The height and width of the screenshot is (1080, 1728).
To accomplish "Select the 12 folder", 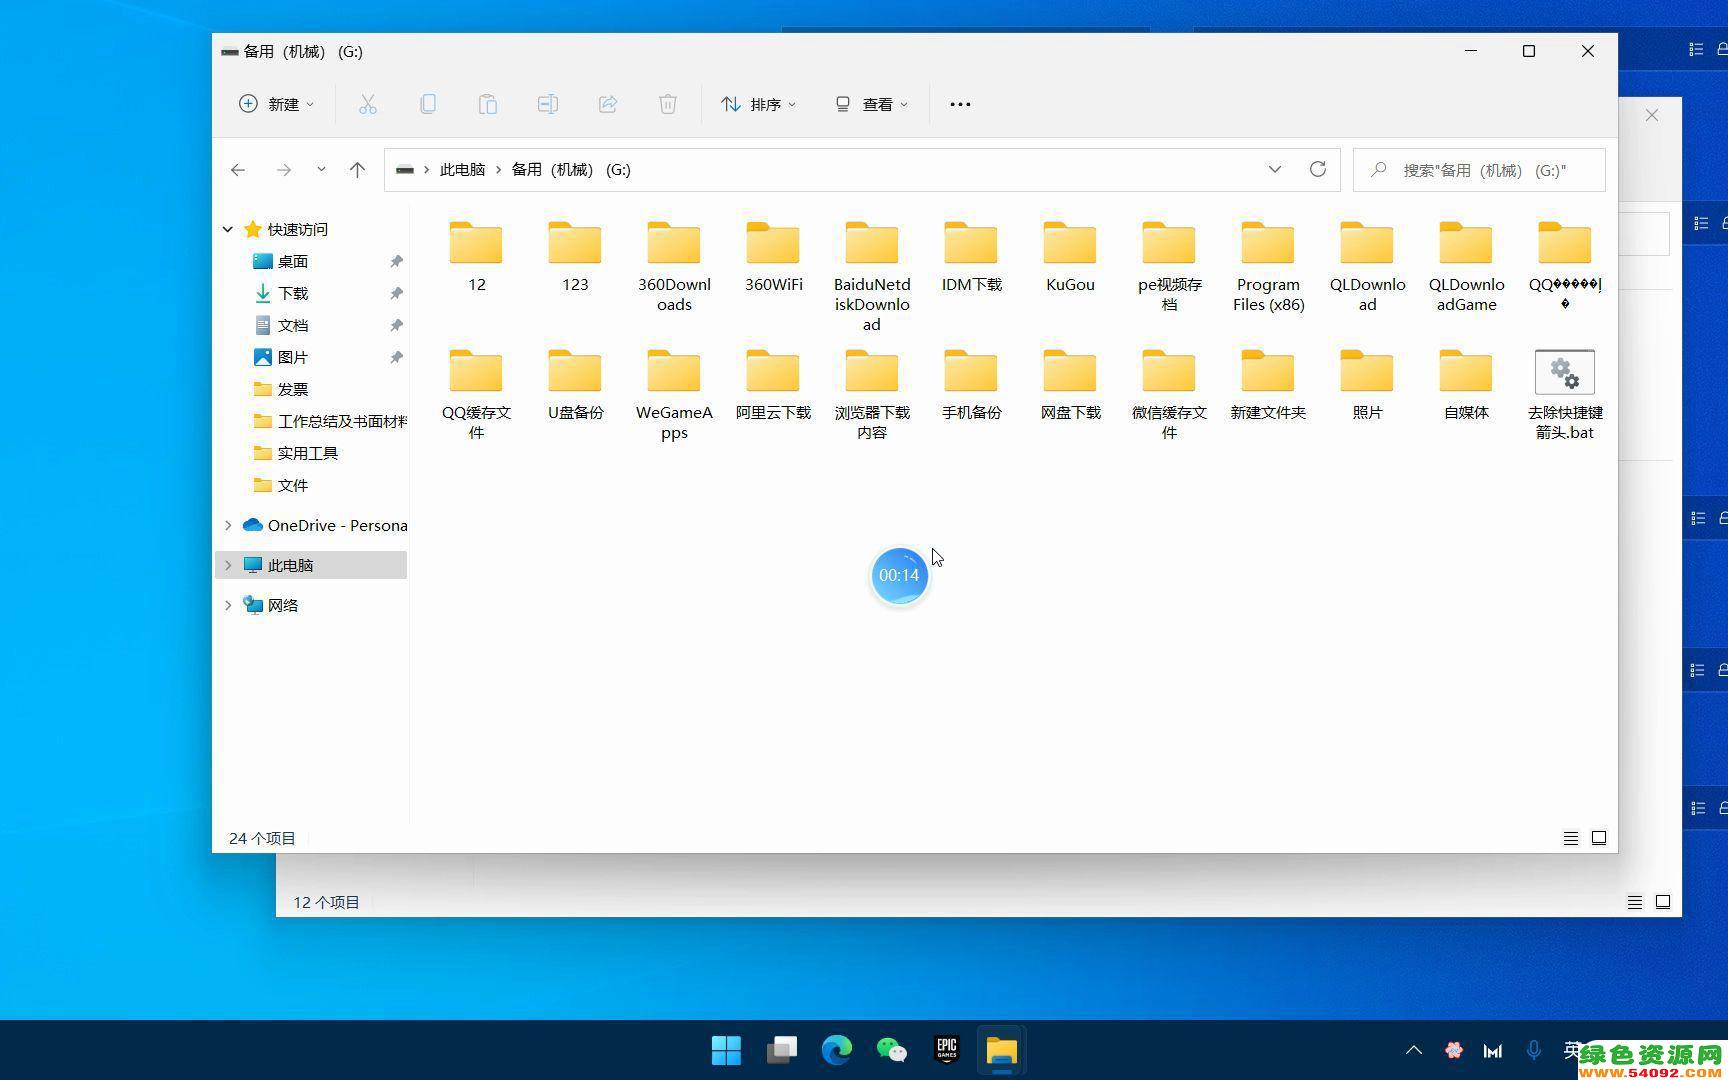I will [x=476, y=257].
